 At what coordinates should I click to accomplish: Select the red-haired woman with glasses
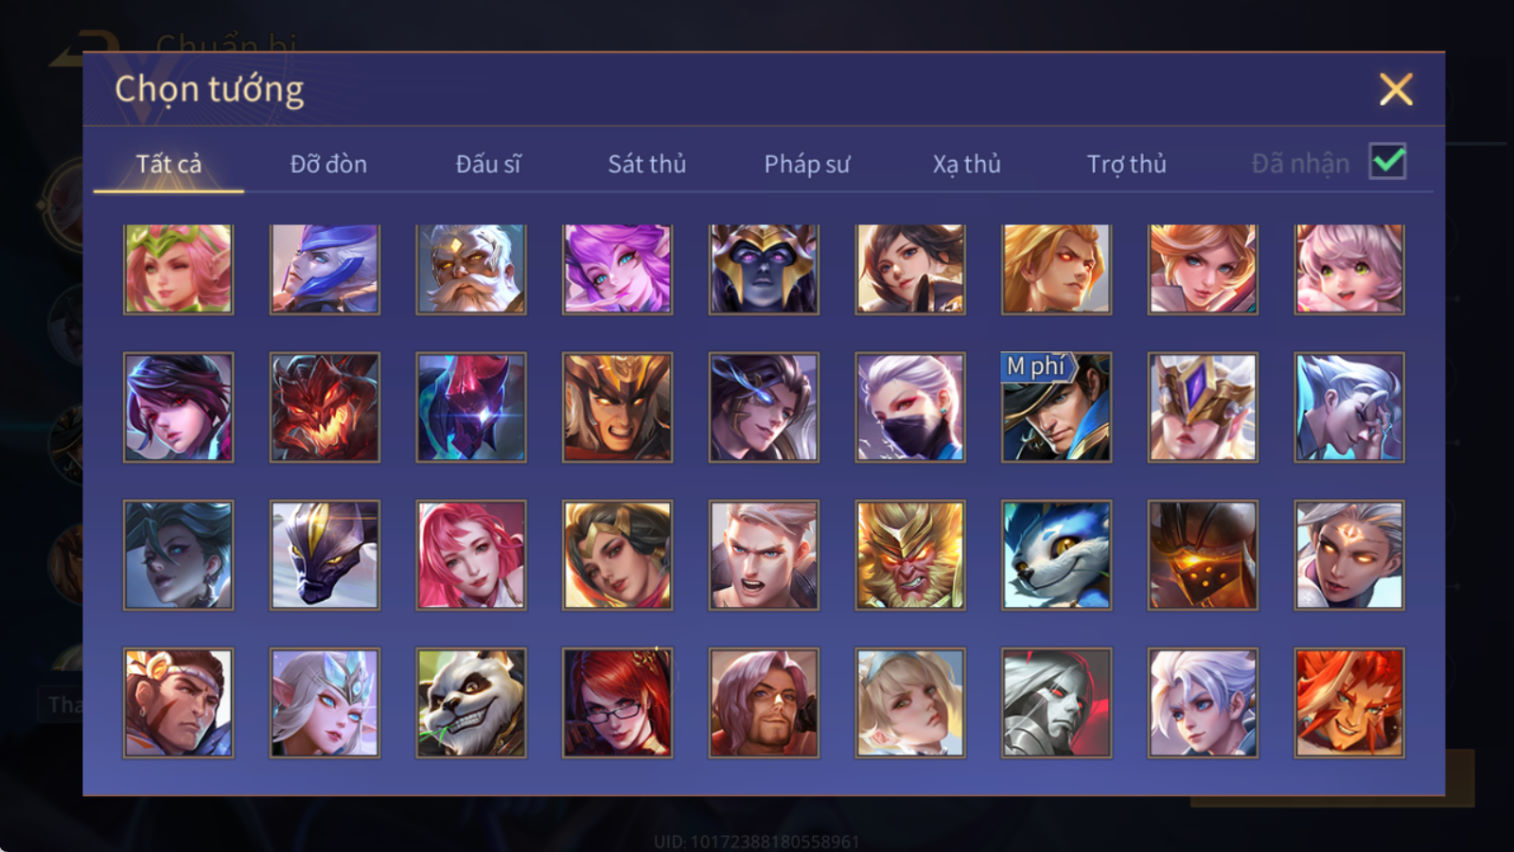click(x=617, y=703)
